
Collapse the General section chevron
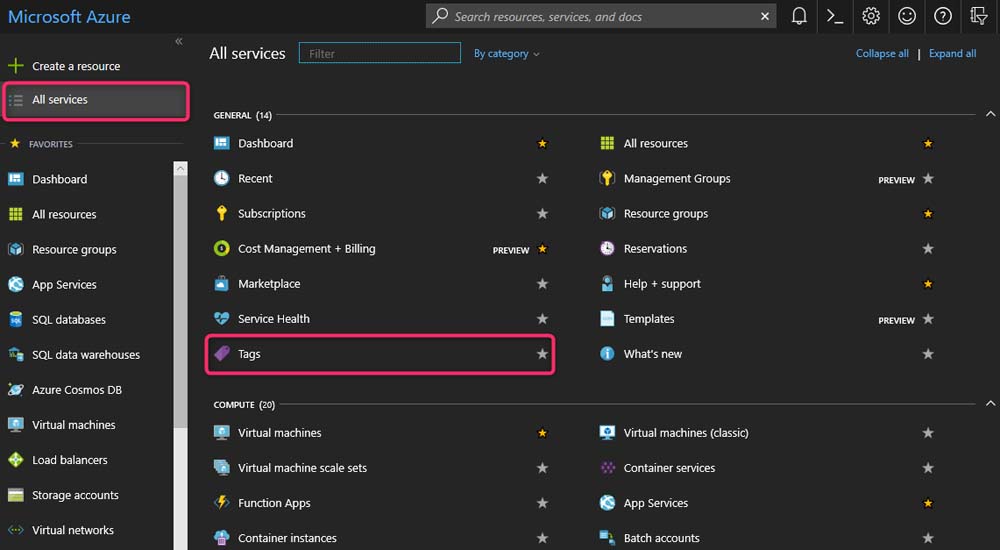click(990, 115)
